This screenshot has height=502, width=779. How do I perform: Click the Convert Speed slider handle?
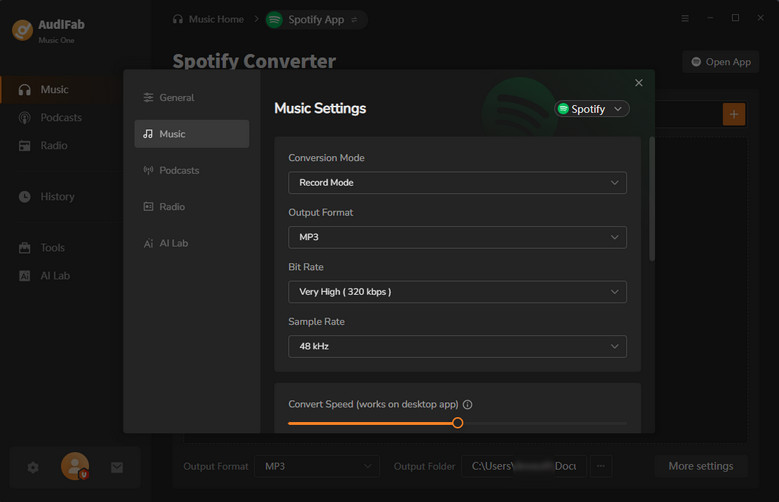(458, 423)
